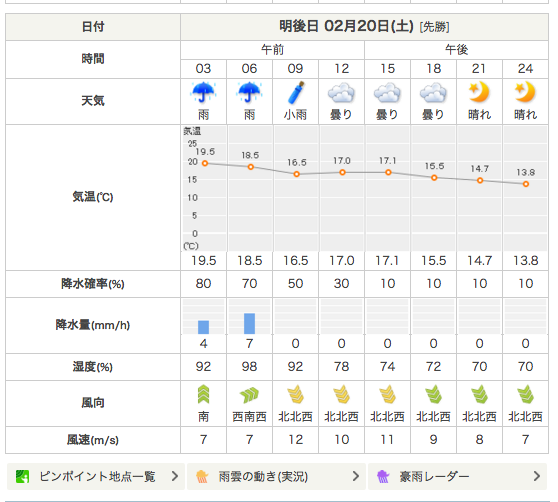Click the wind speed value 11
Screen dimensions: 558x502
pos(387,440)
